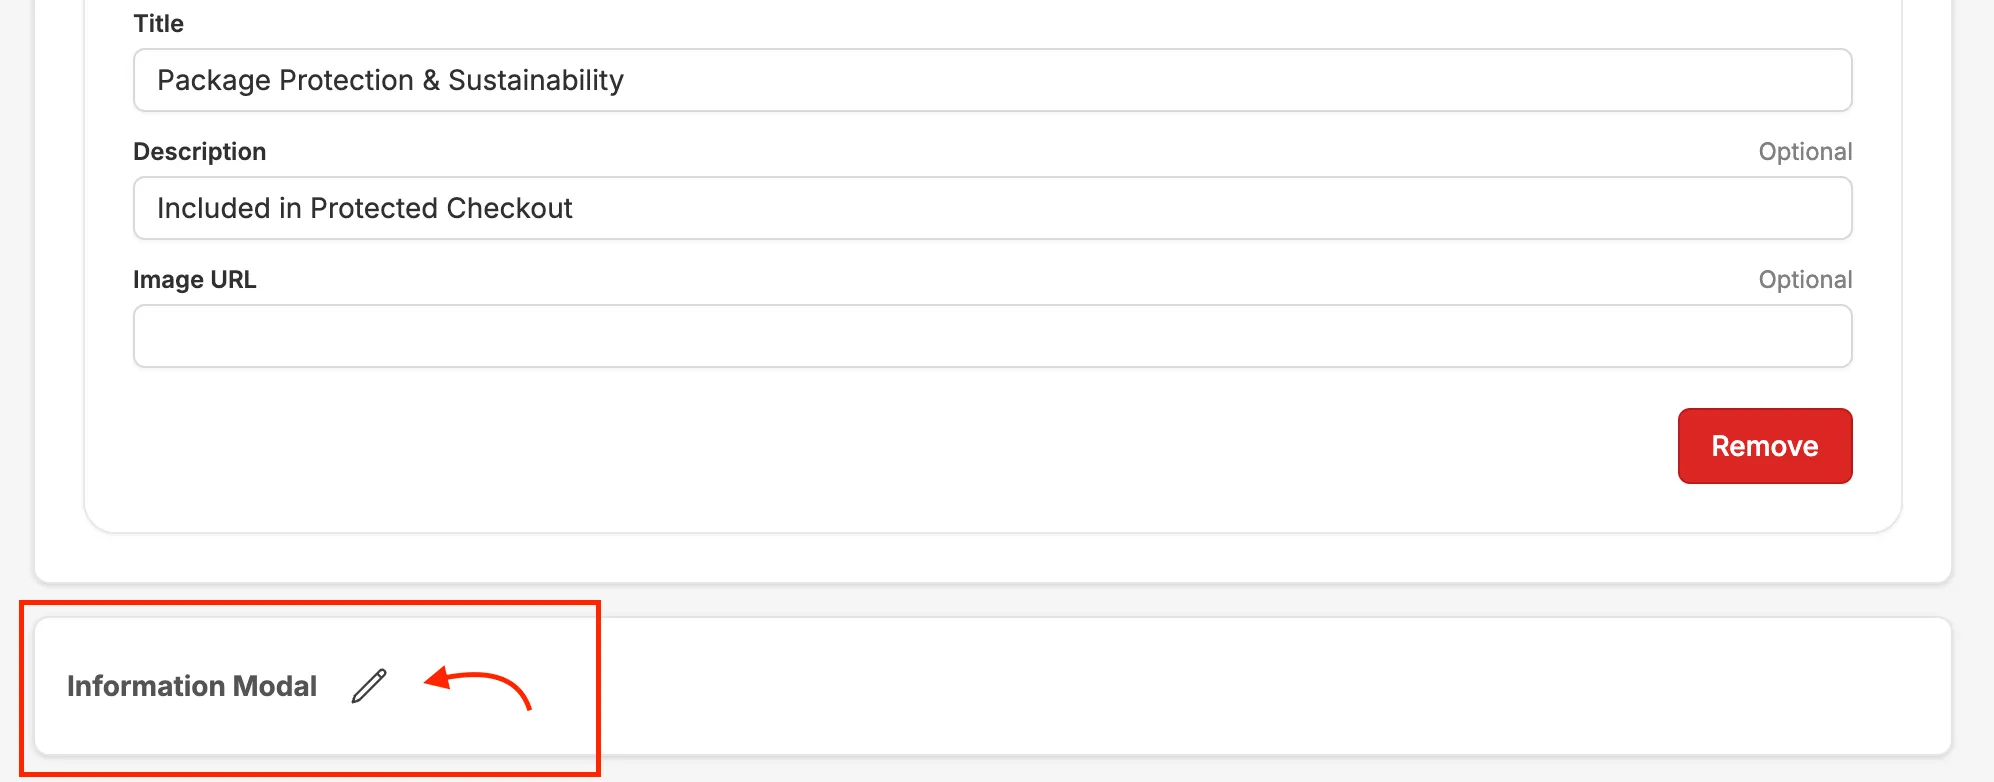Click the word Checkout in the Description field
This screenshot has height=782, width=1994.
509,208
